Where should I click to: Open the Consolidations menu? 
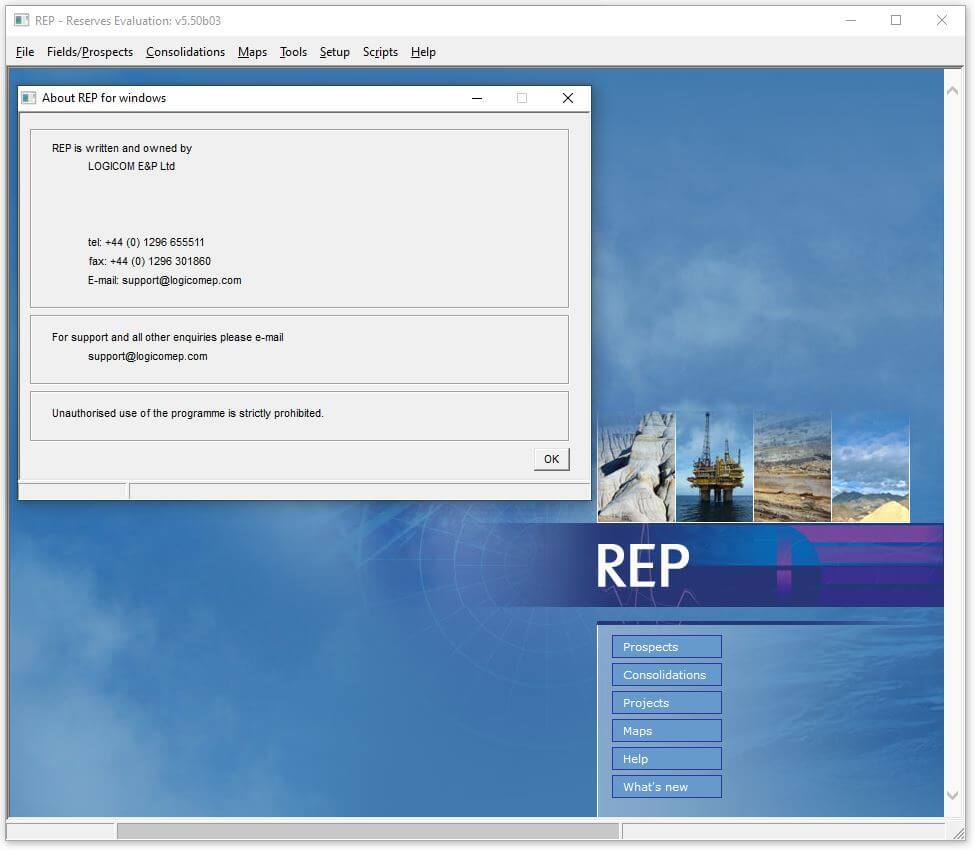[185, 52]
